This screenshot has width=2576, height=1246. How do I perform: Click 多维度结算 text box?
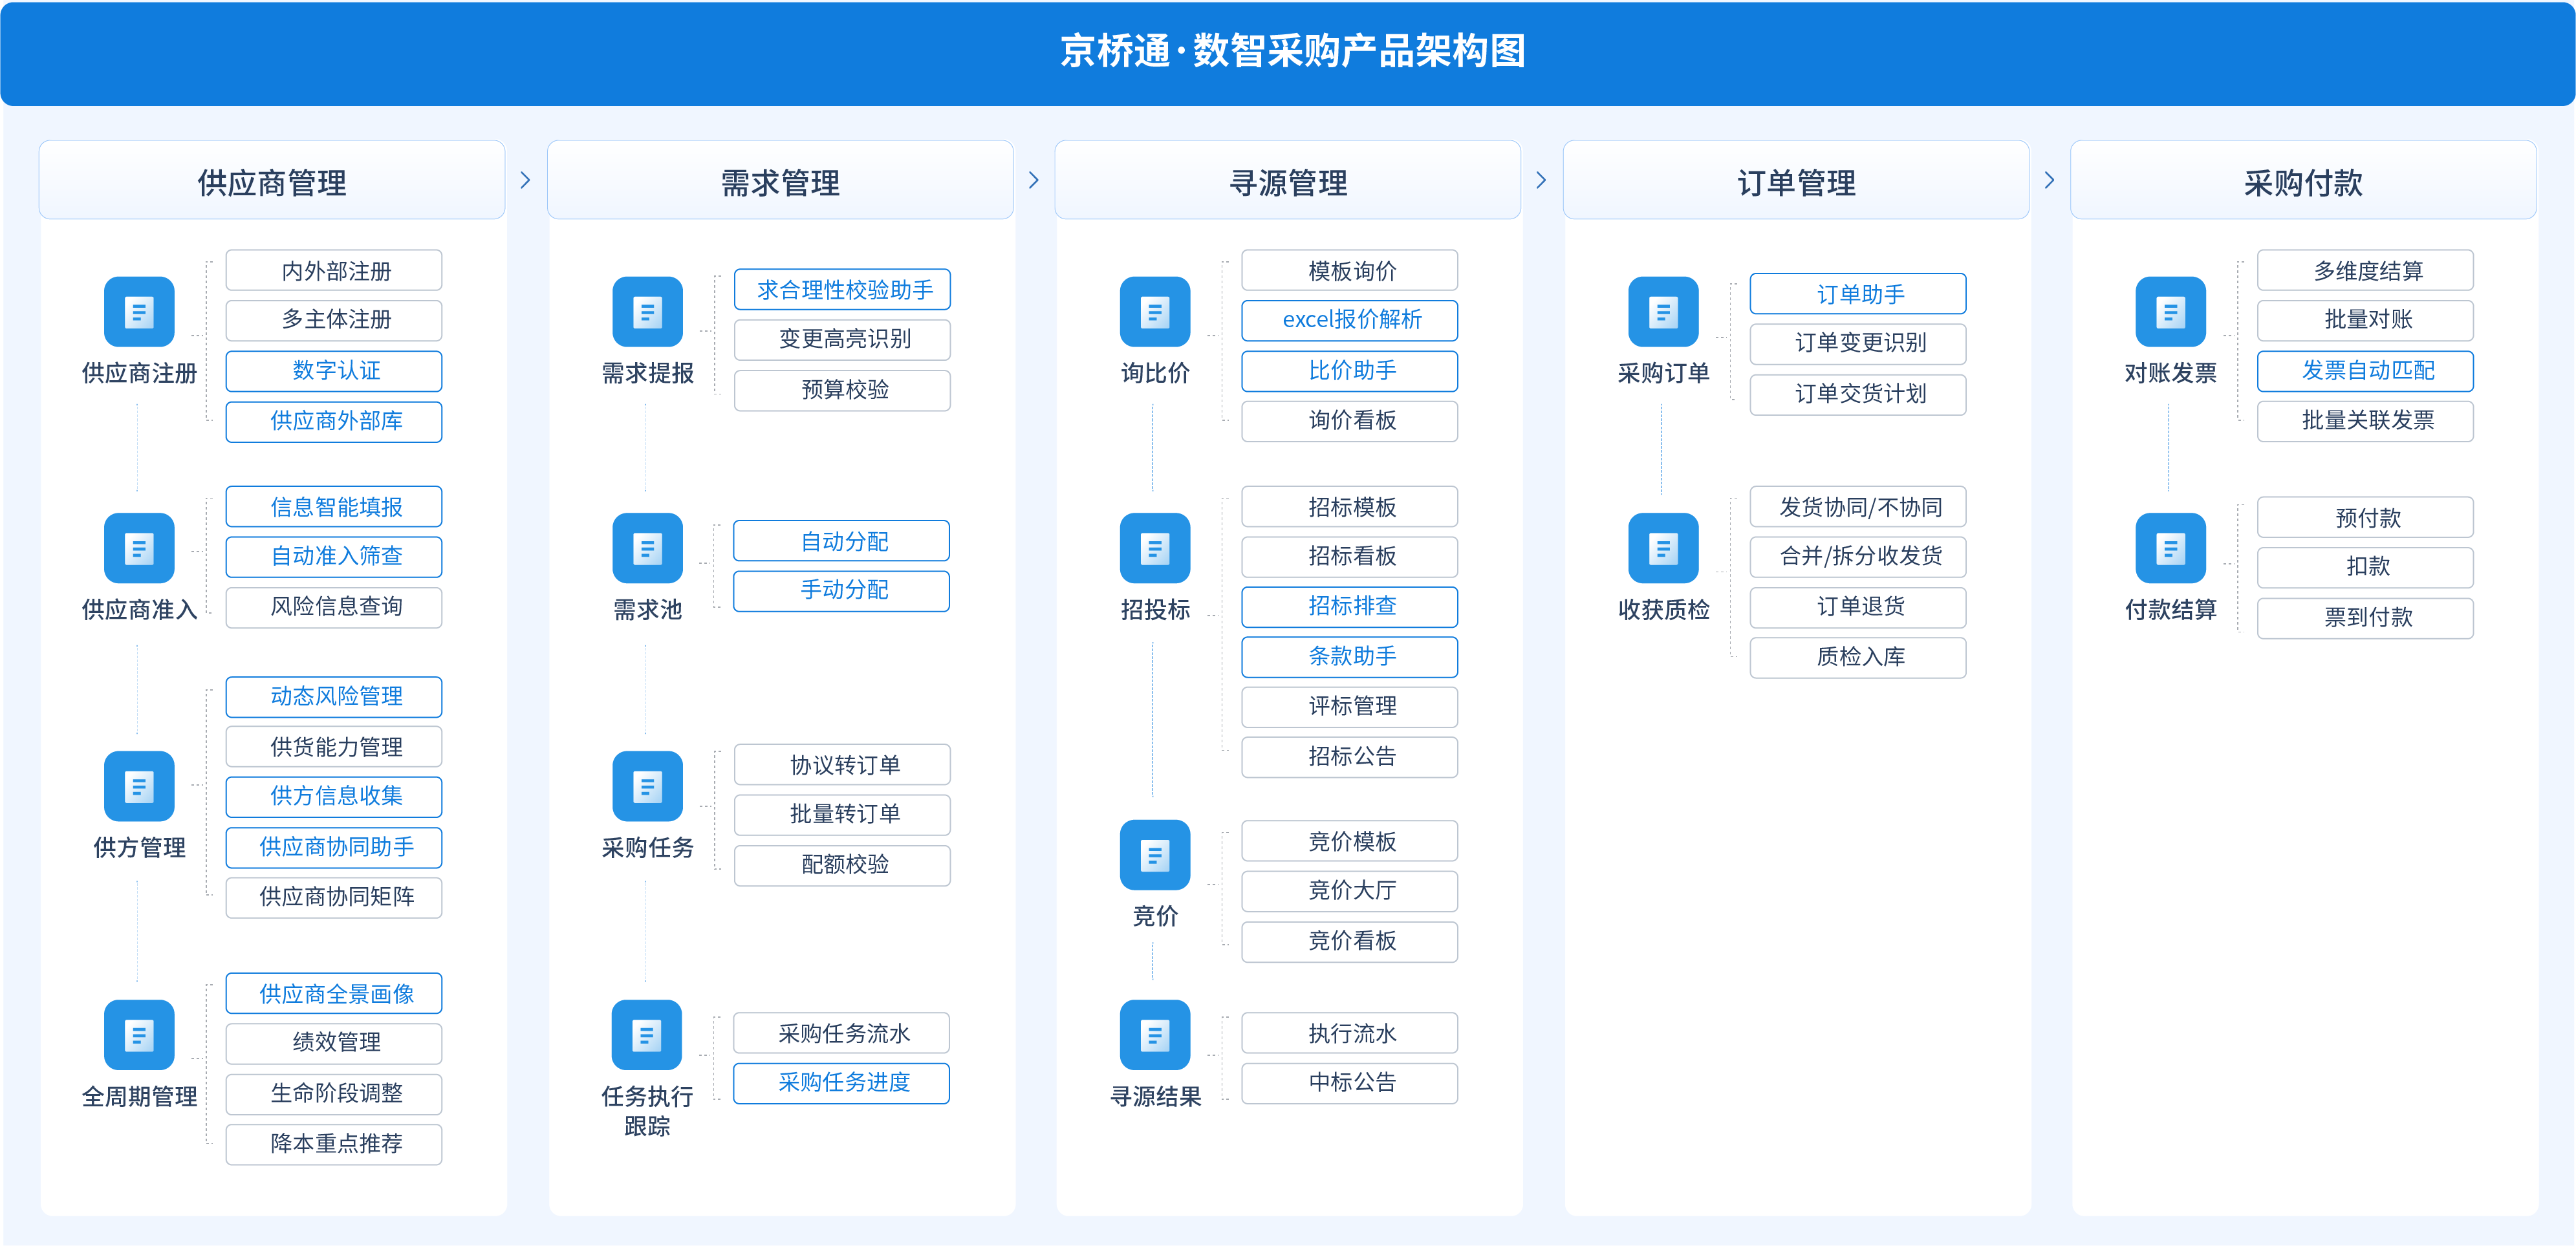tap(2365, 271)
